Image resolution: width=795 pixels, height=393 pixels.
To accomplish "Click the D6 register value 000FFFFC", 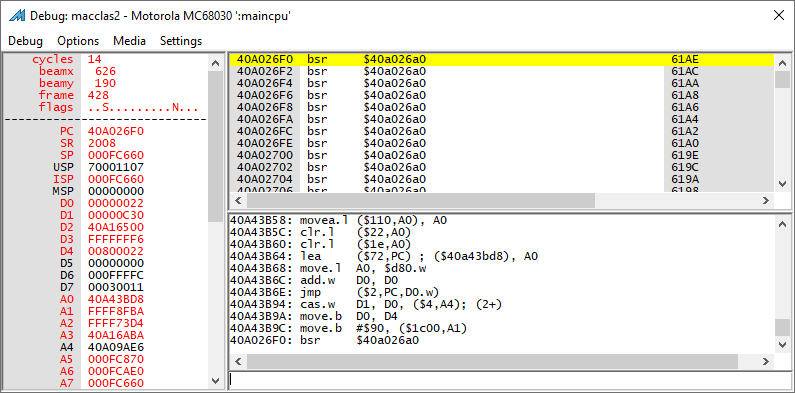I will point(116,275).
